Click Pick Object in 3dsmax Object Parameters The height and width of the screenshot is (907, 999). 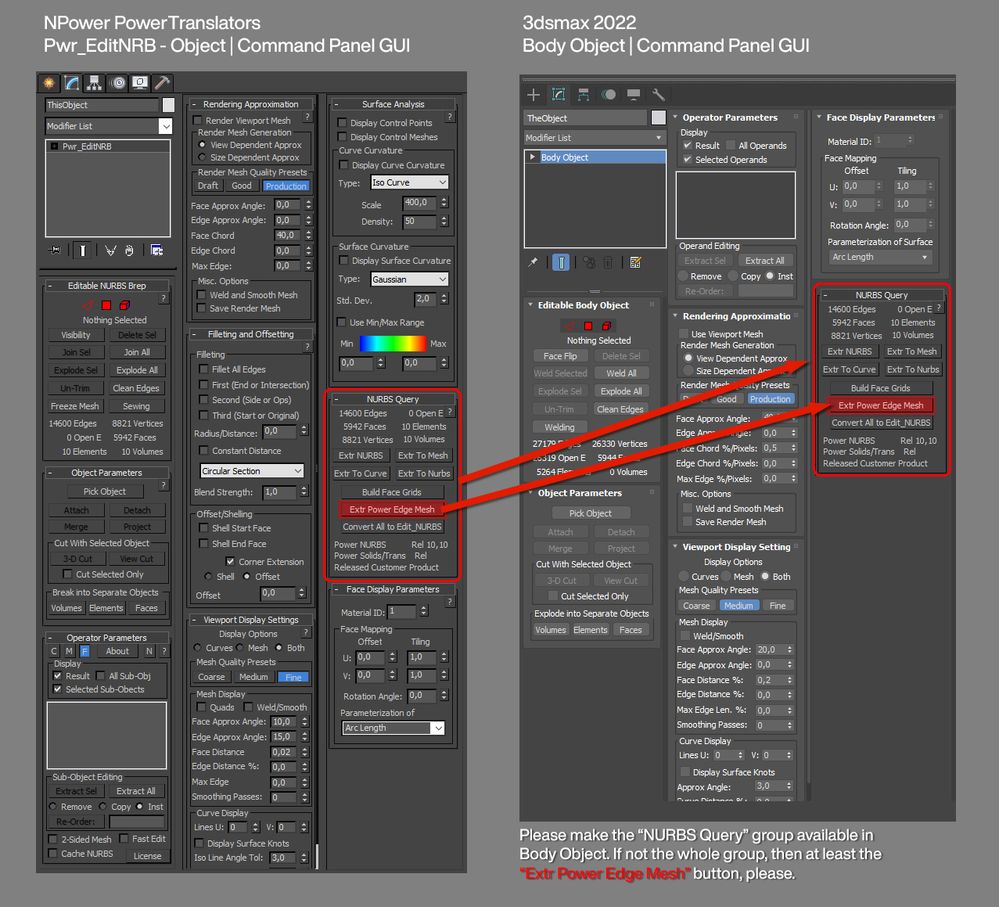click(590, 513)
